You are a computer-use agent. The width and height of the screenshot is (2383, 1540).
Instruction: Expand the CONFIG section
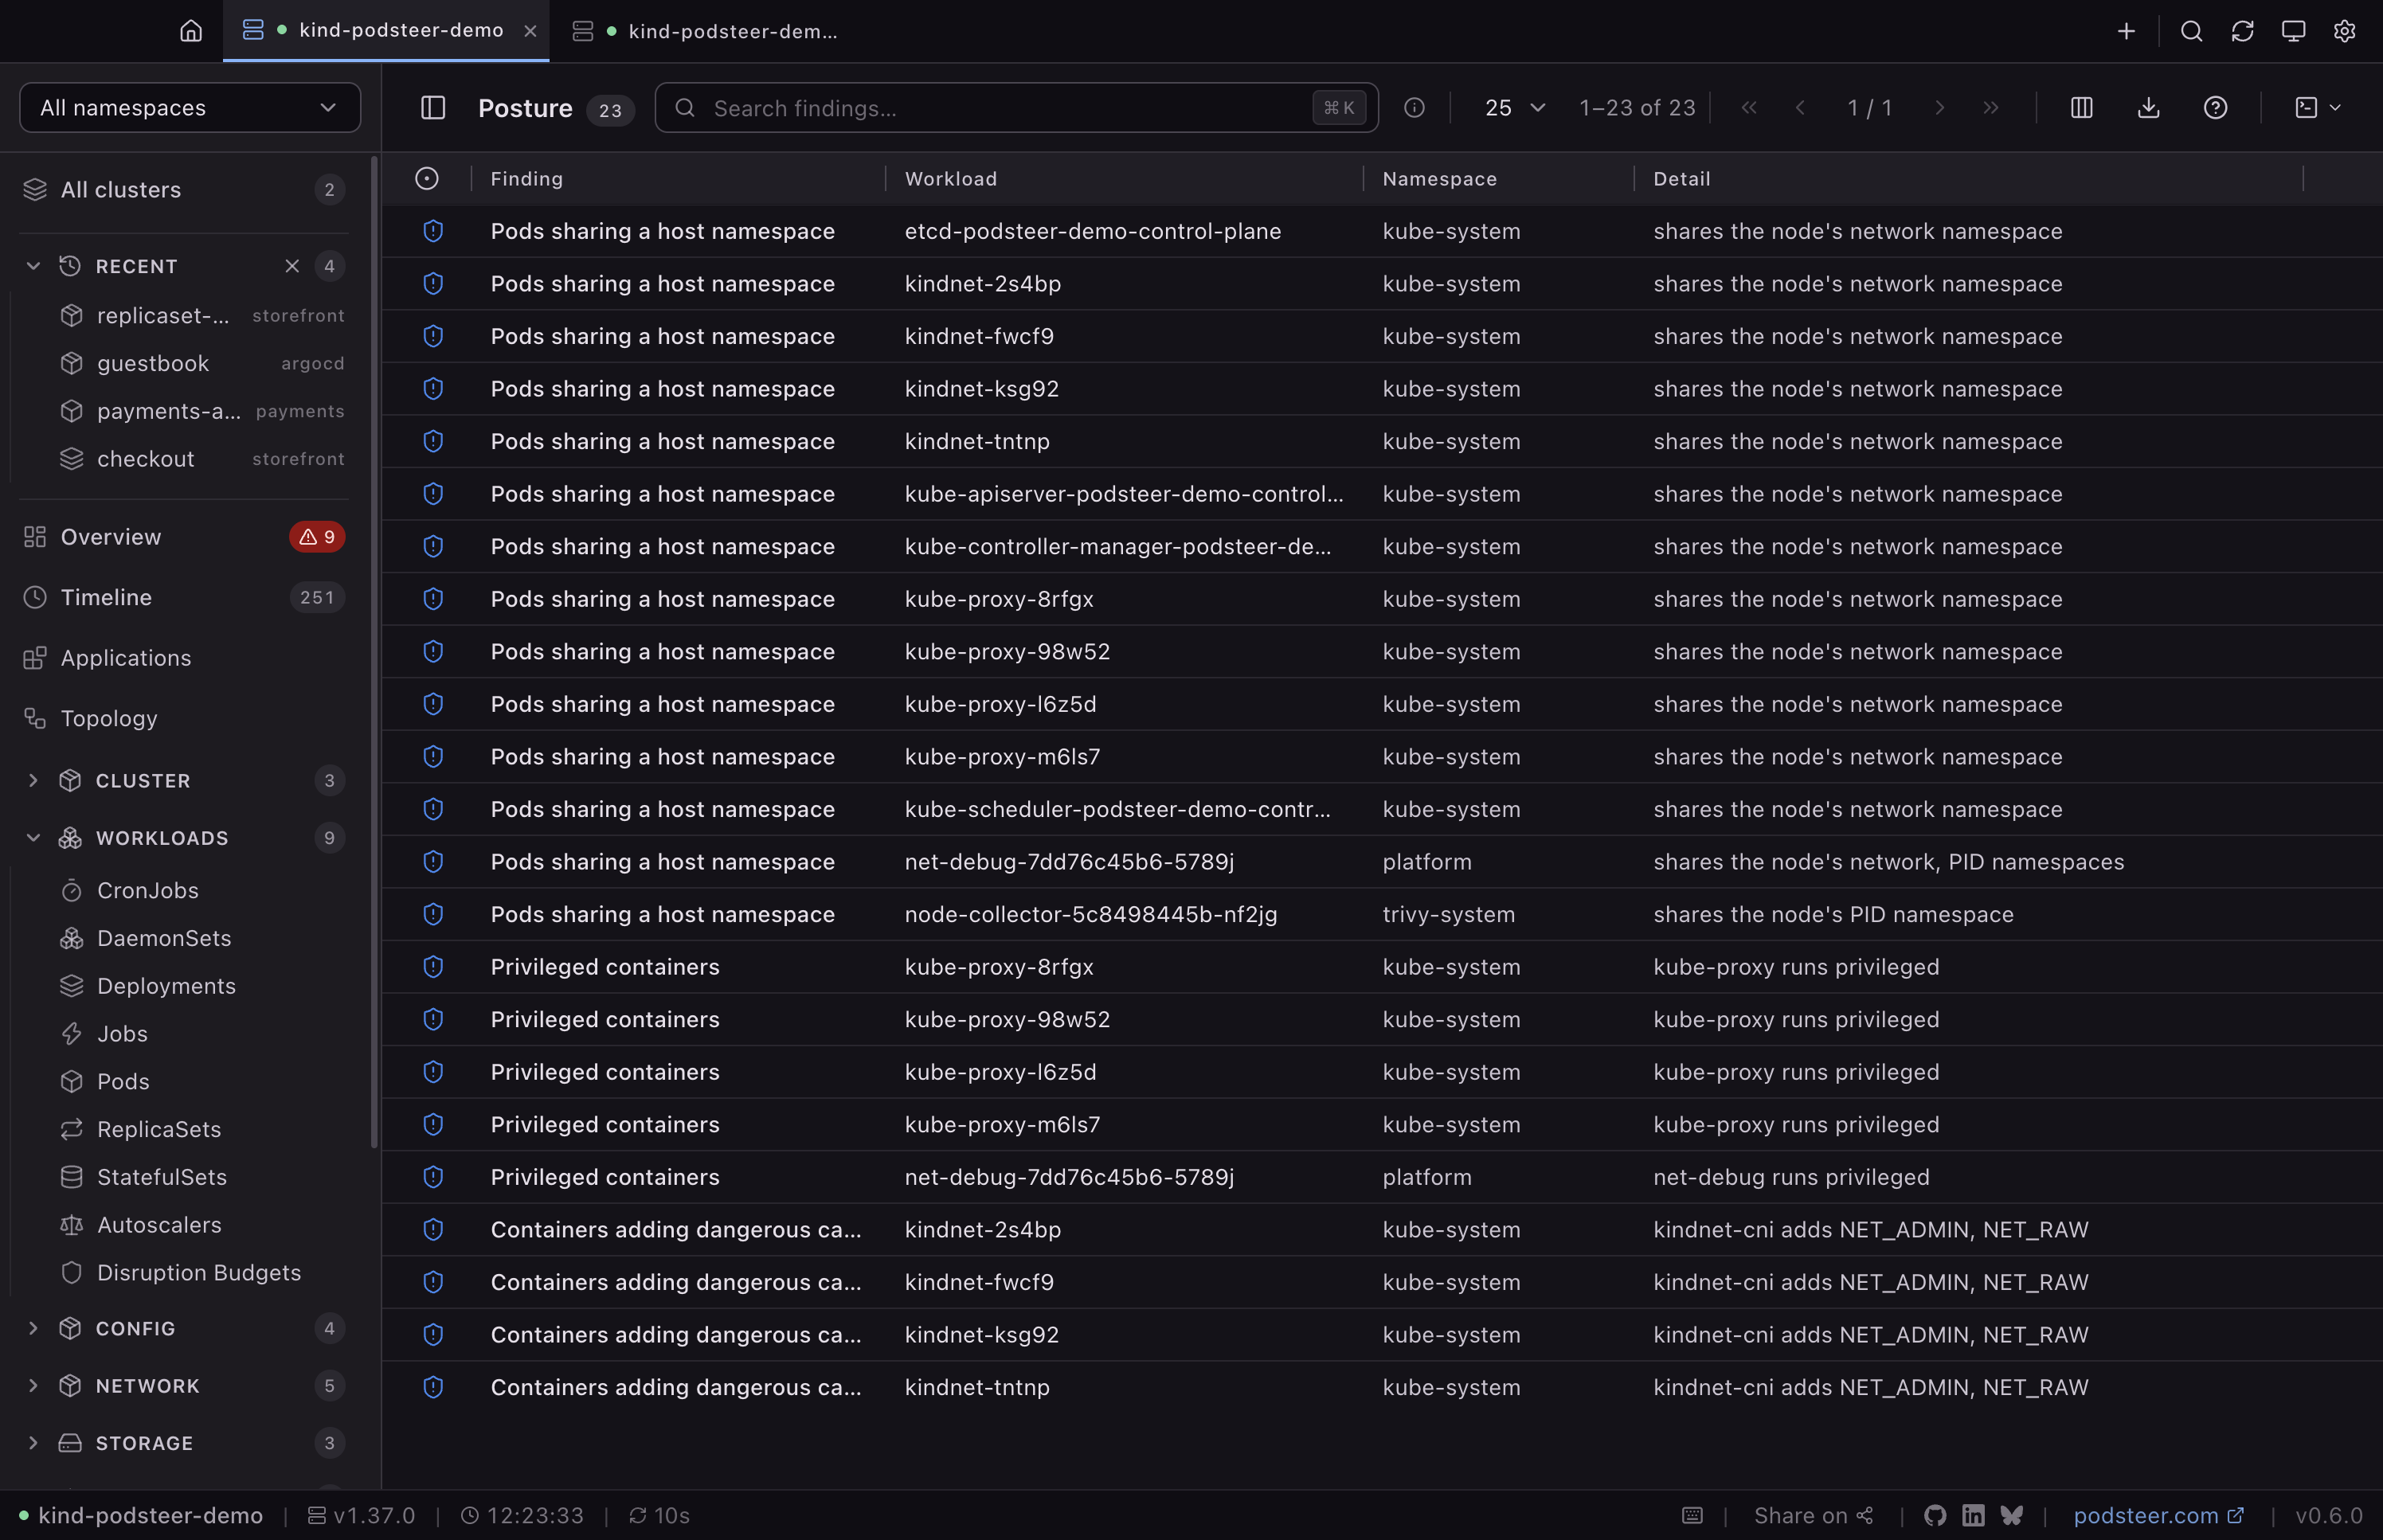33,1328
